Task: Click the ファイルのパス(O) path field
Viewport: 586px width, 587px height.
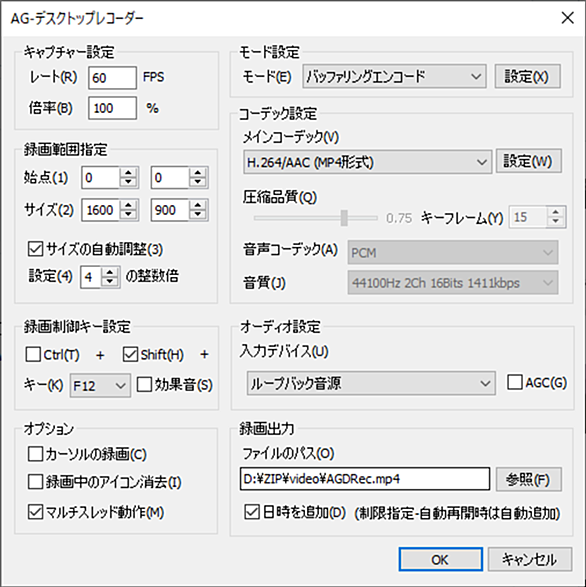Action: 365,478
